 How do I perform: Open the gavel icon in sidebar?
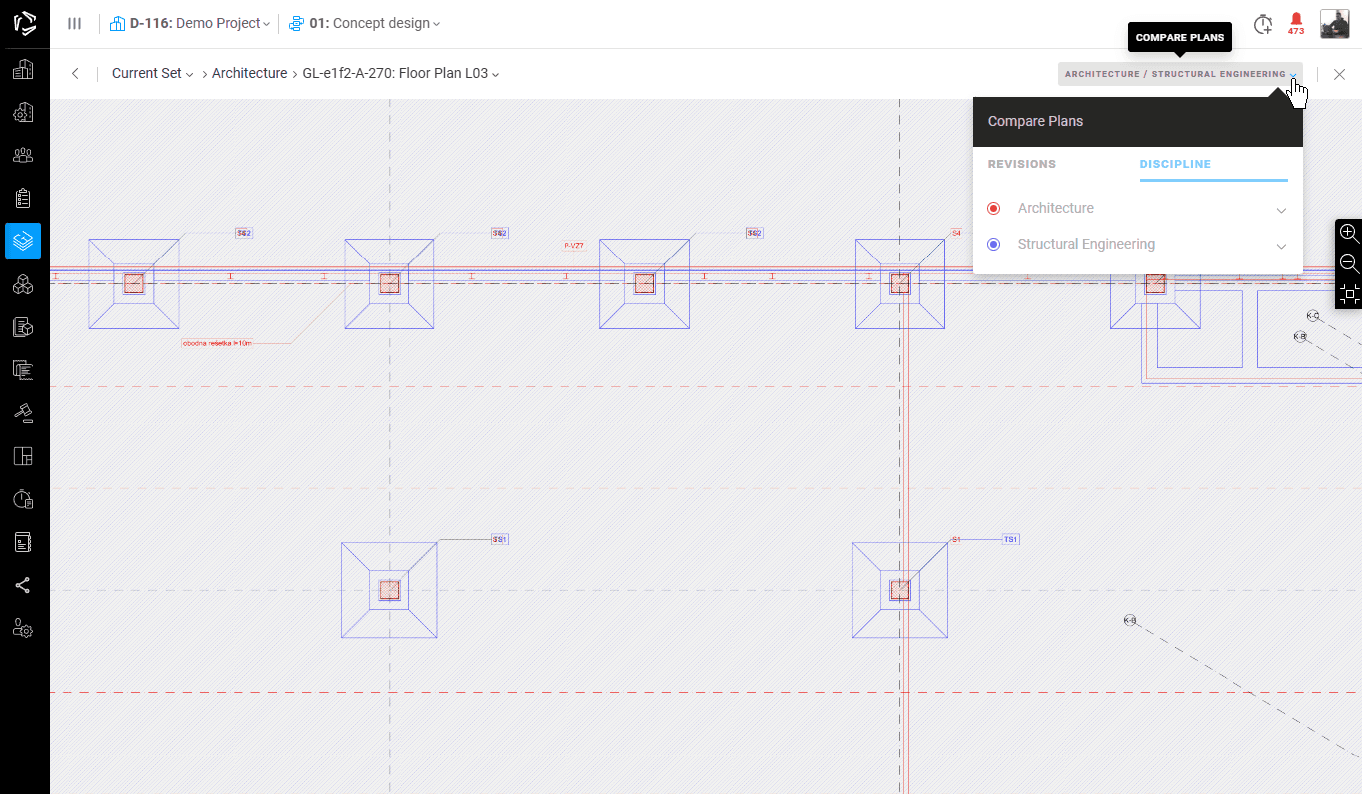tap(23, 412)
